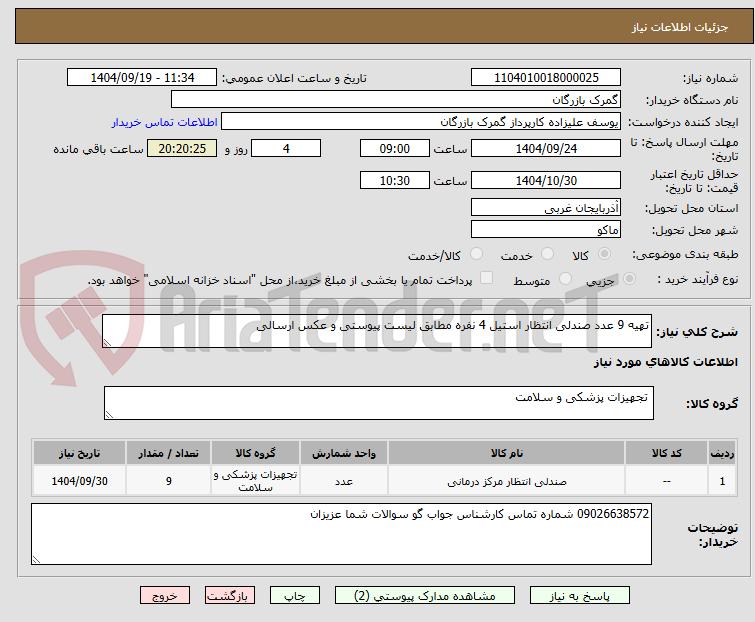Click the نام کالا column header
Image resolution: width=755 pixels, height=622 pixels.
(x=507, y=453)
